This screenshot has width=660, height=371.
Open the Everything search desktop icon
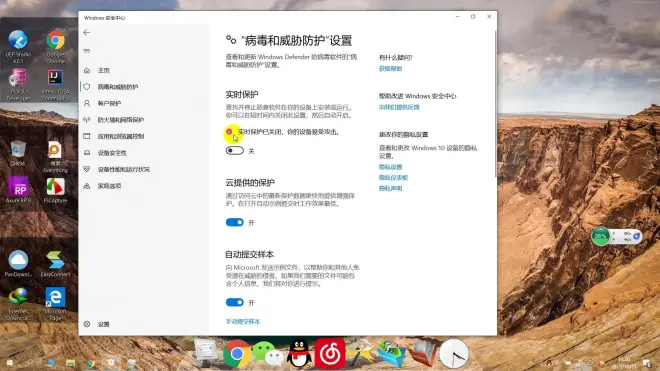[x=55, y=157]
